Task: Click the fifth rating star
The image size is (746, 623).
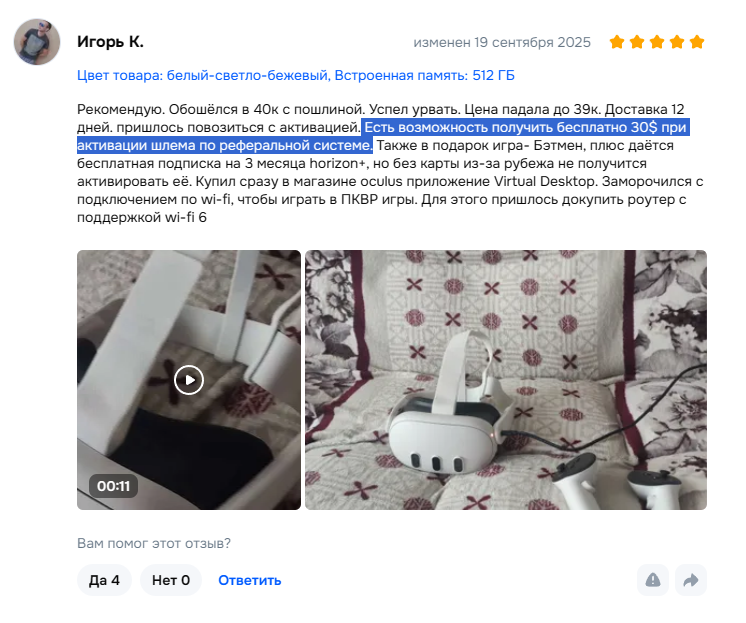Action: point(697,42)
